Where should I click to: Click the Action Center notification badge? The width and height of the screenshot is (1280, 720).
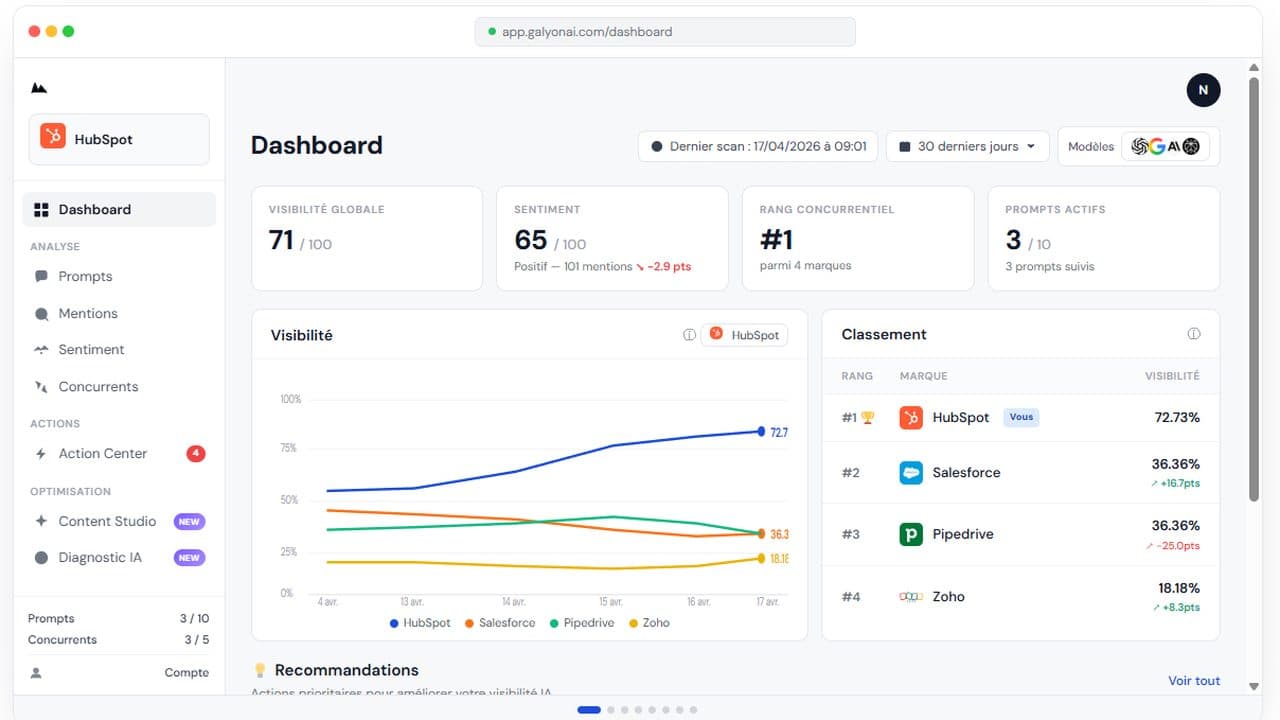pos(196,453)
